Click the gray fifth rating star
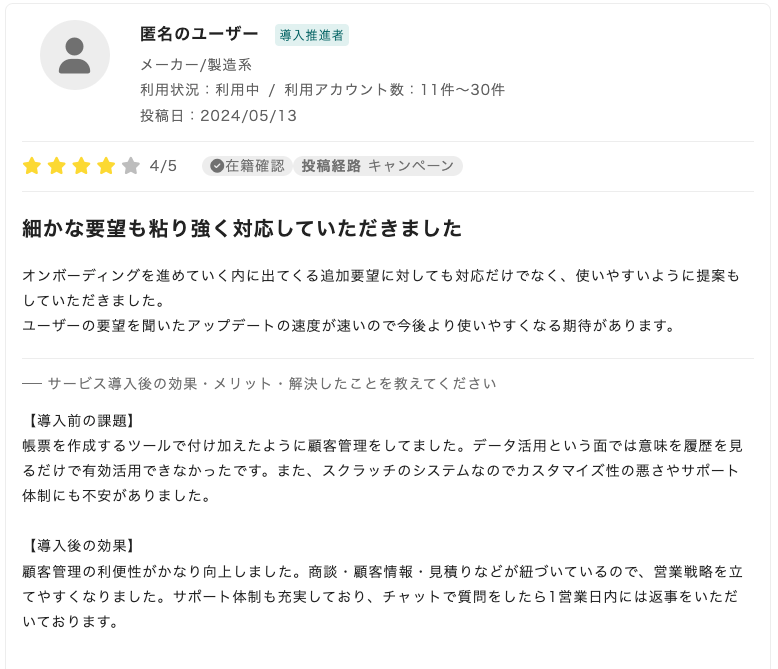The width and height of the screenshot is (778, 669). click(131, 166)
